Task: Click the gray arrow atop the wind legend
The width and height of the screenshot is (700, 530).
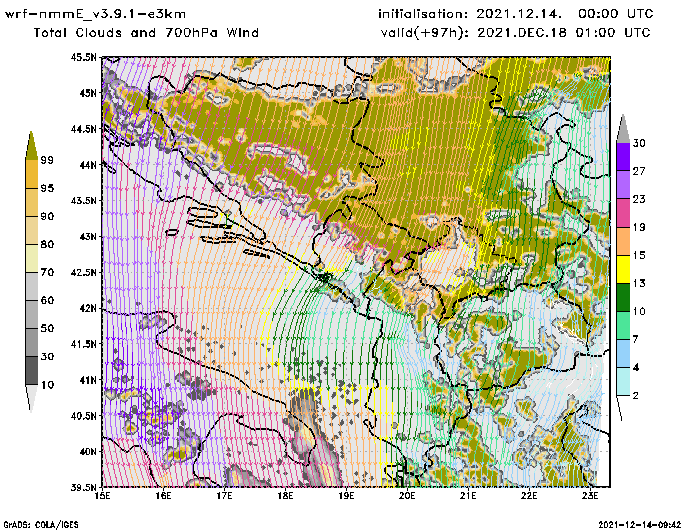Action: click(623, 129)
